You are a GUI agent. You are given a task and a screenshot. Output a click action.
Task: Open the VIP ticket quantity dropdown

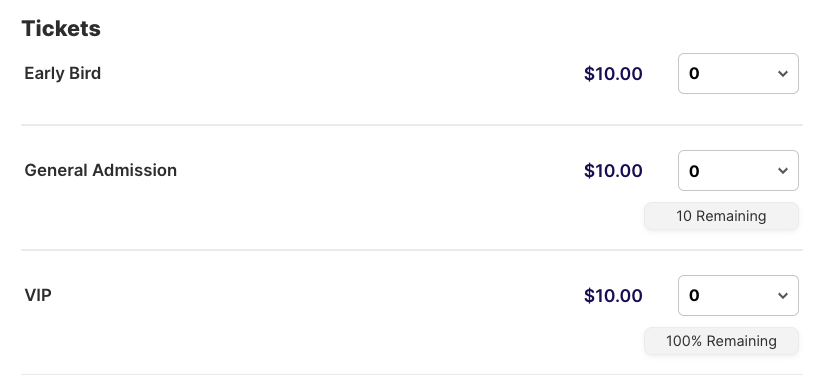[x=738, y=296]
